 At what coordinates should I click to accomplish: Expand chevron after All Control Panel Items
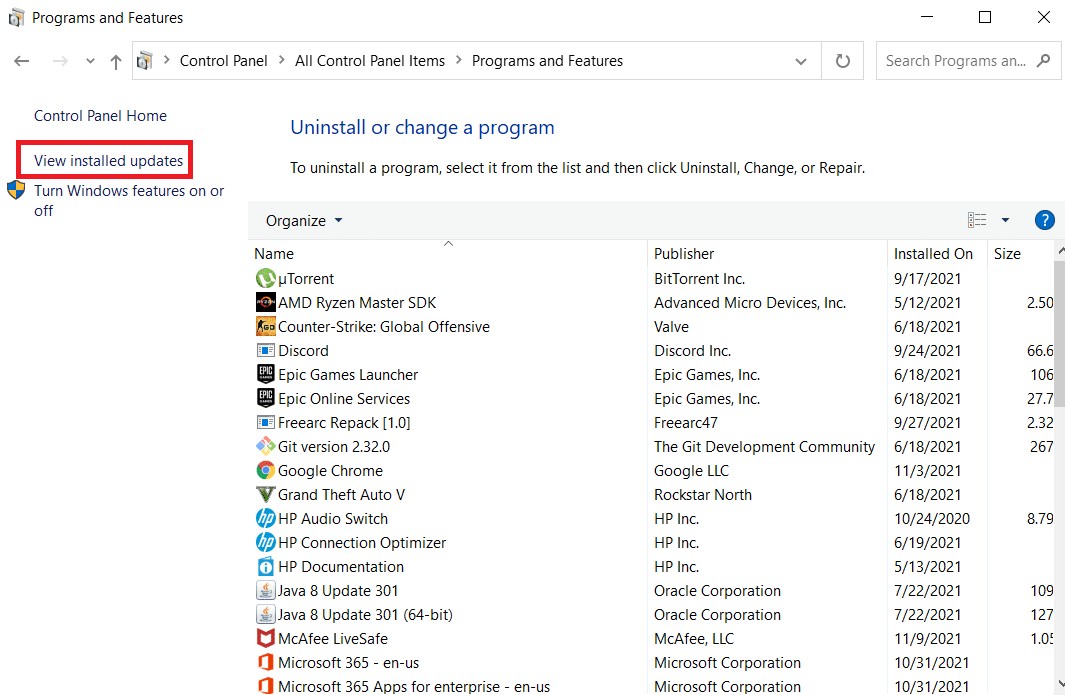coord(458,60)
